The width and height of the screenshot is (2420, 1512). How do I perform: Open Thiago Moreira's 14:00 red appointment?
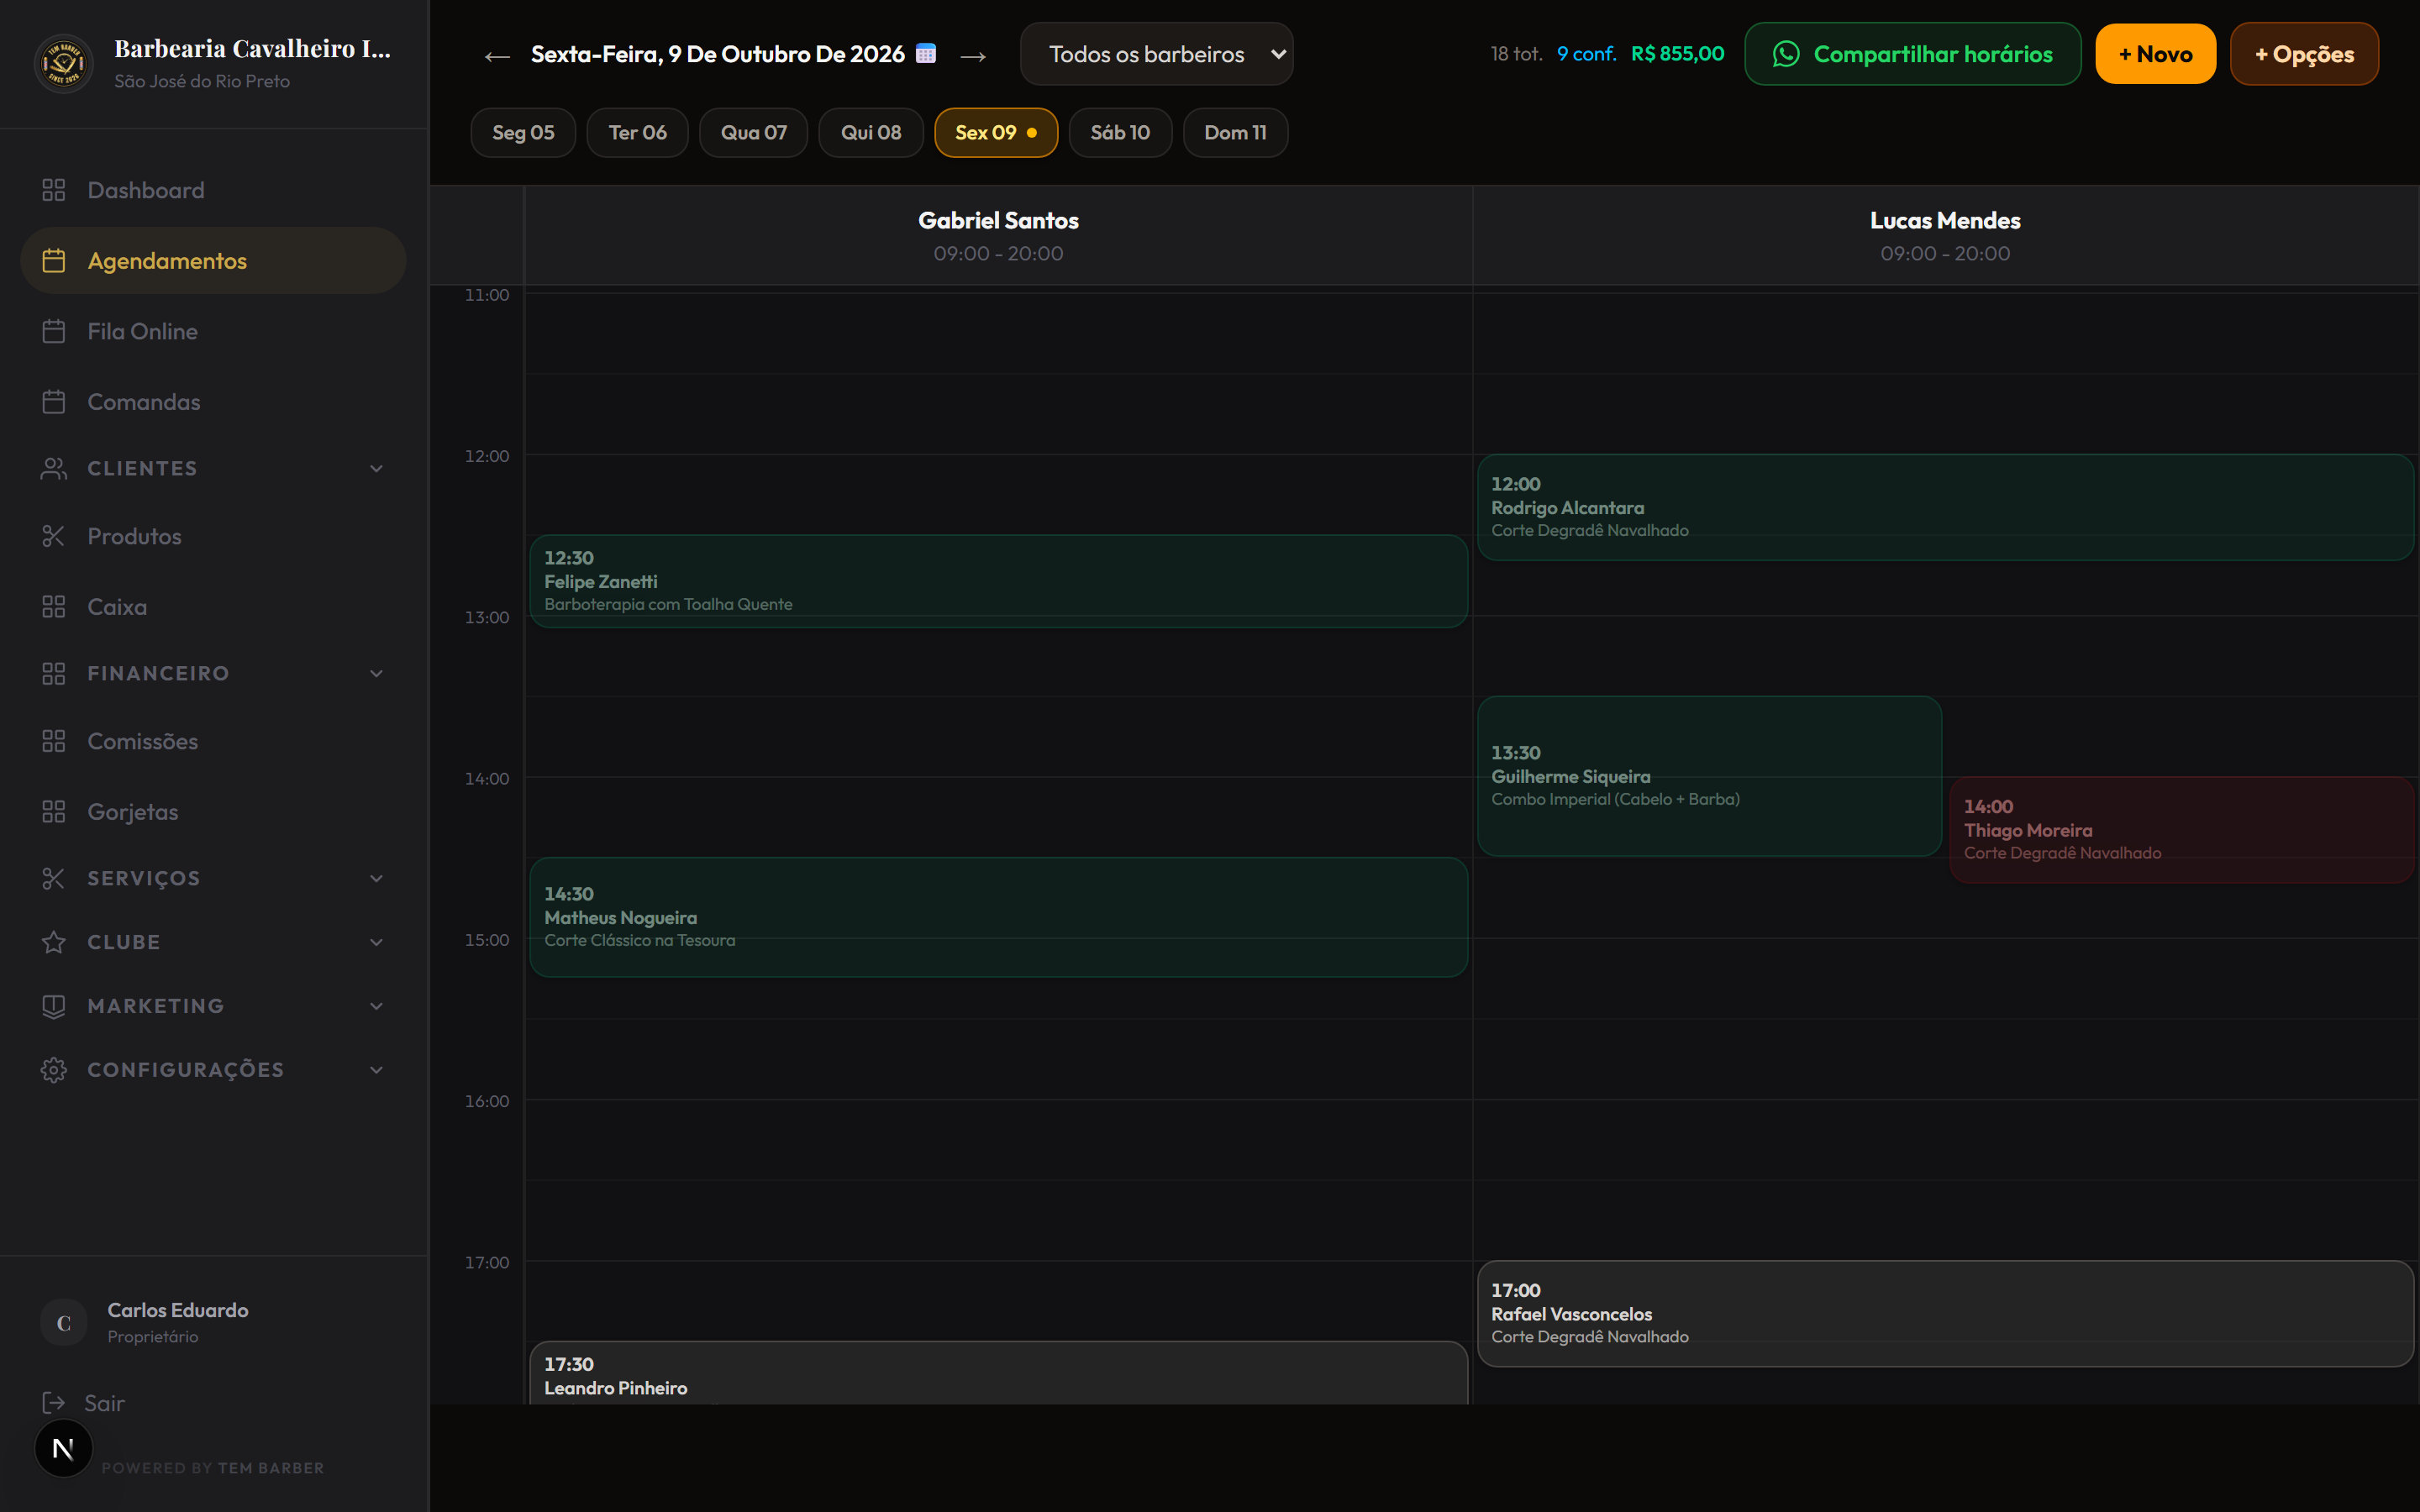(x=2181, y=830)
